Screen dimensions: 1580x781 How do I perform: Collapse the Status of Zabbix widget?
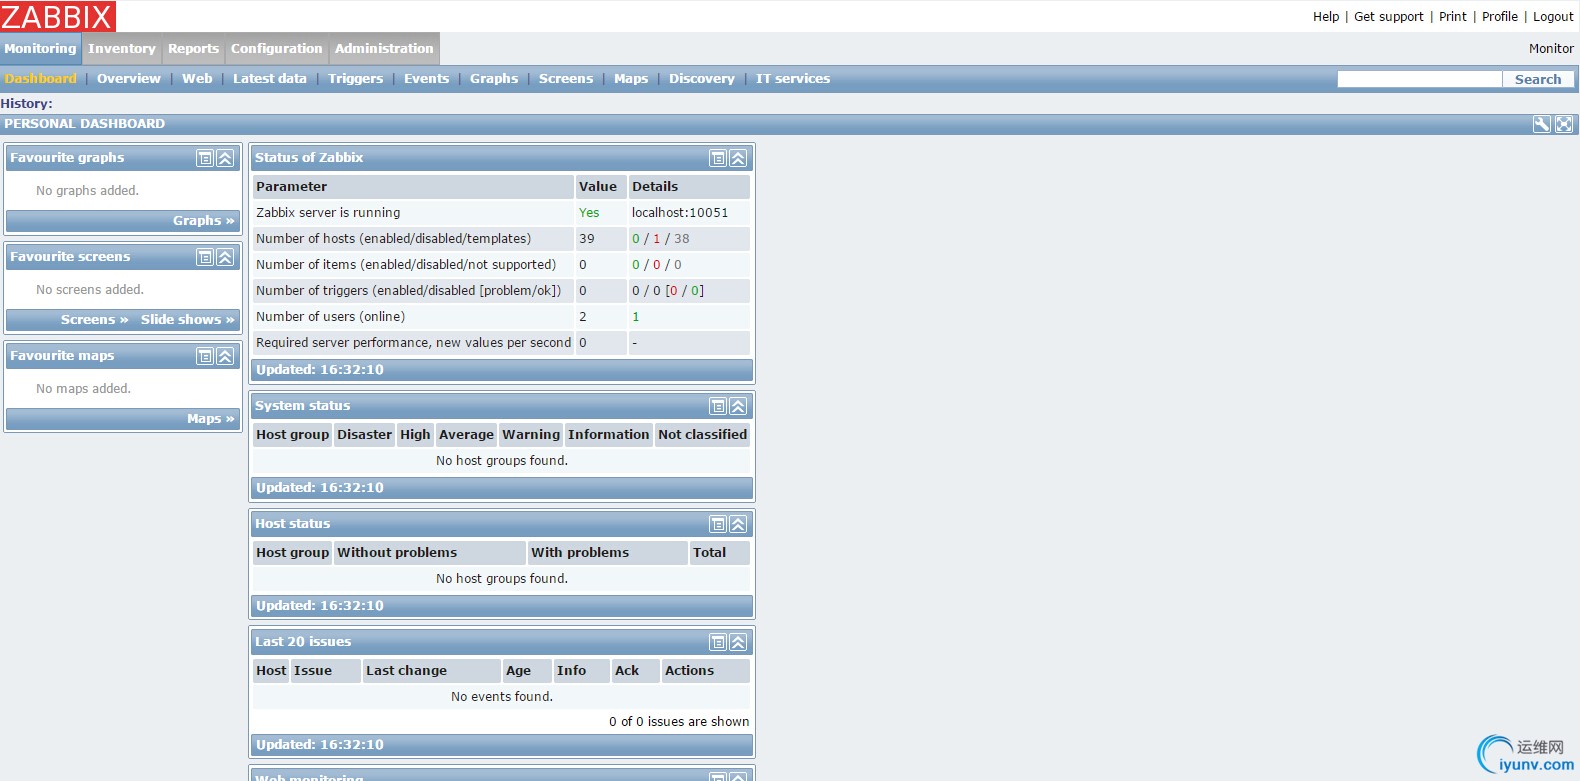coord(738,158)
